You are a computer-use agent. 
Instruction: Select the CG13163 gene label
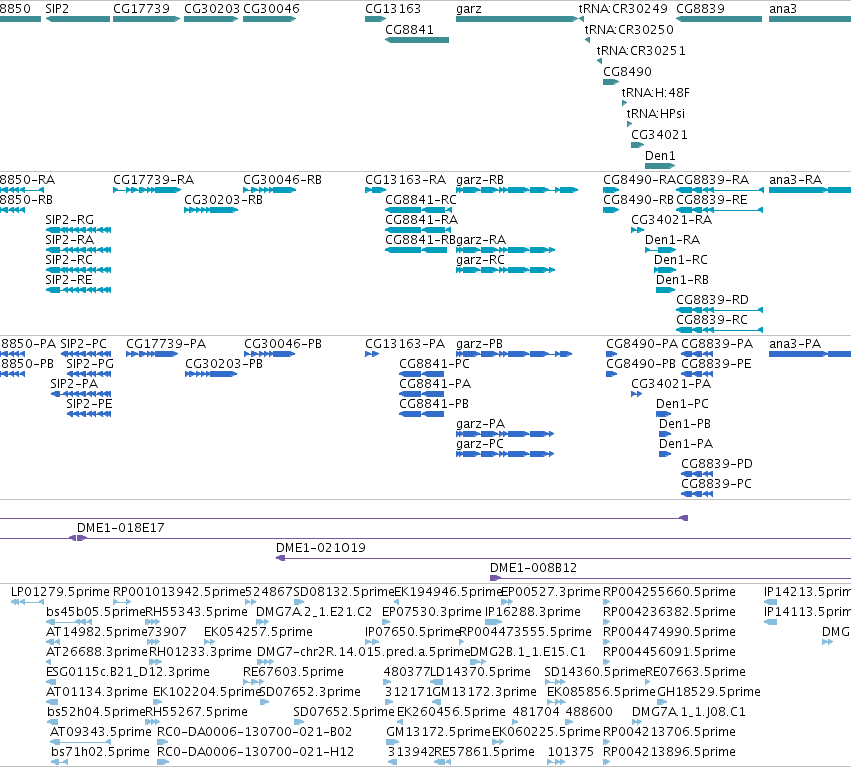tap(393, 9)
